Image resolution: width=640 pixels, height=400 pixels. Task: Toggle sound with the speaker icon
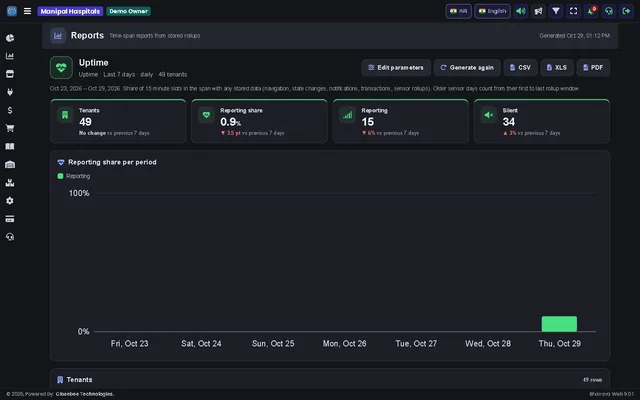coord(521,11)
